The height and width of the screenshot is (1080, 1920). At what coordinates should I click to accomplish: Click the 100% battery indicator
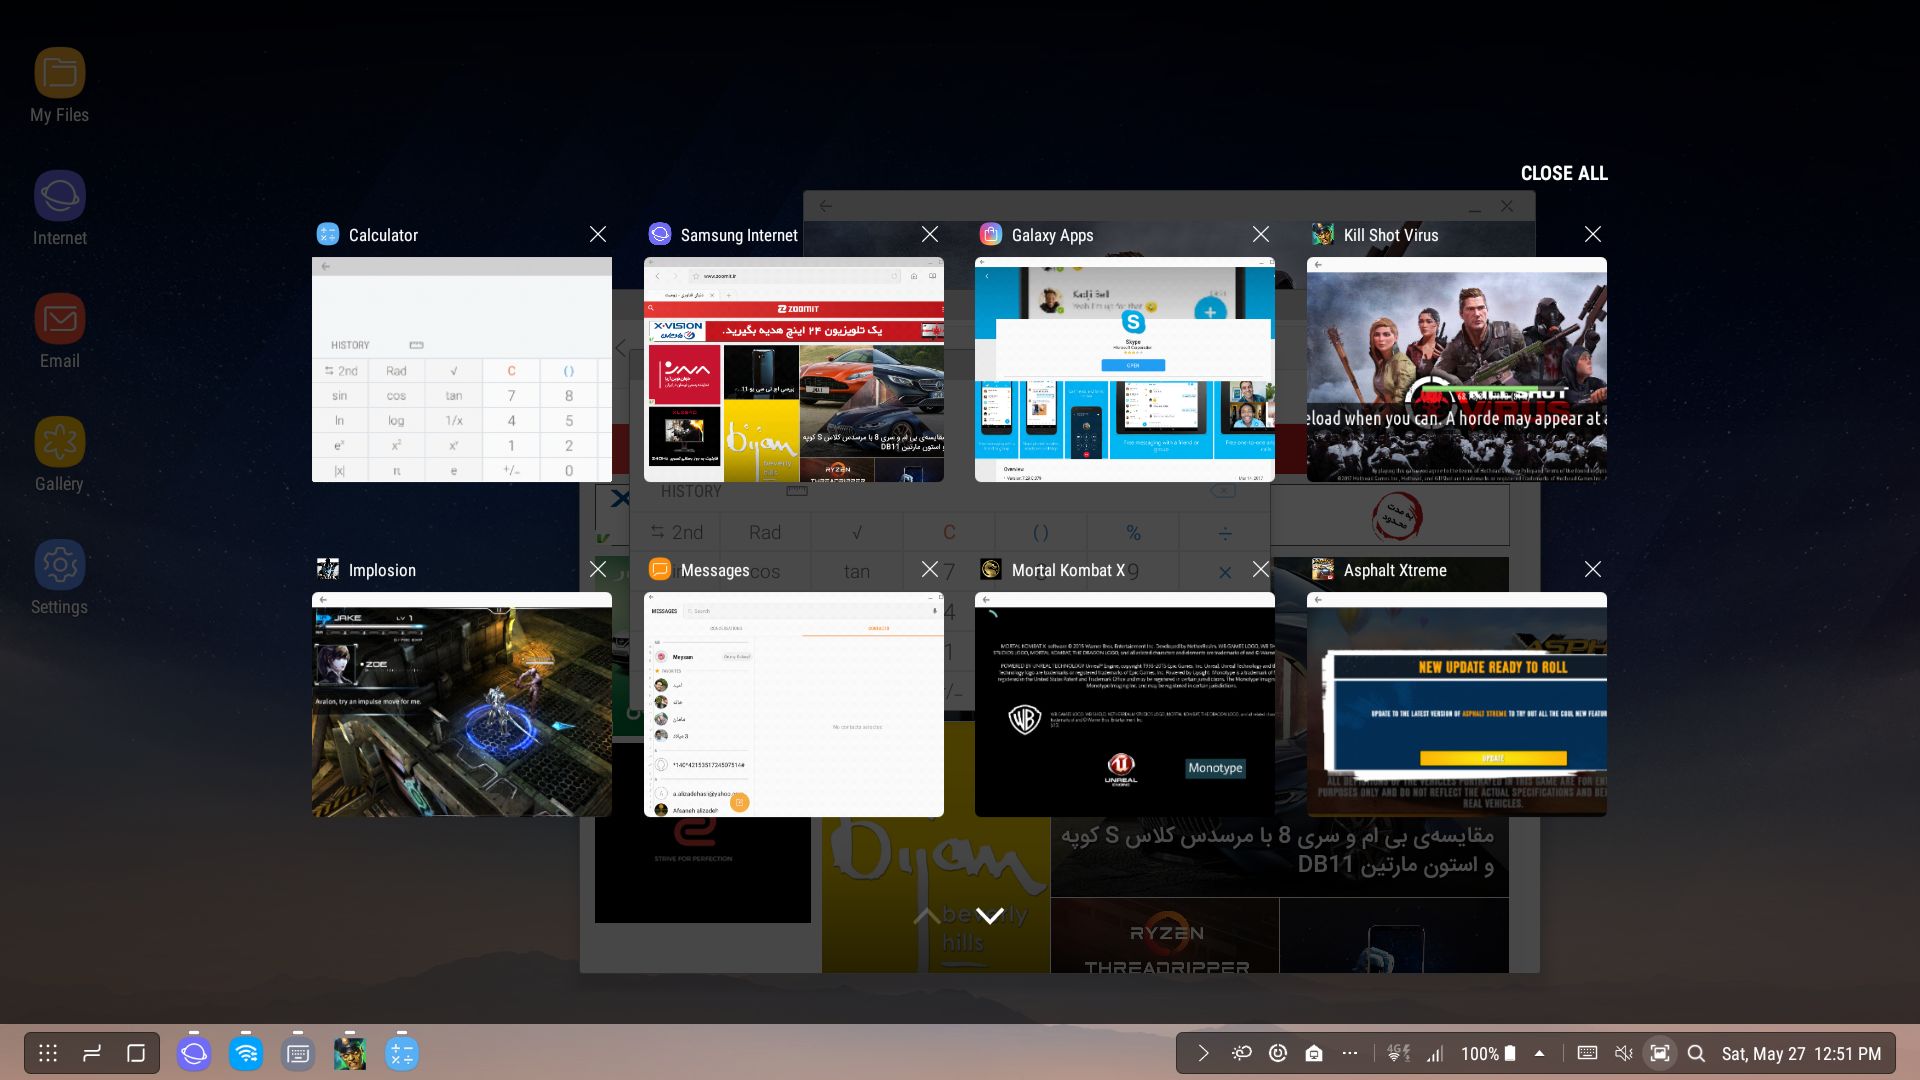click(x=1488, y=1053)
